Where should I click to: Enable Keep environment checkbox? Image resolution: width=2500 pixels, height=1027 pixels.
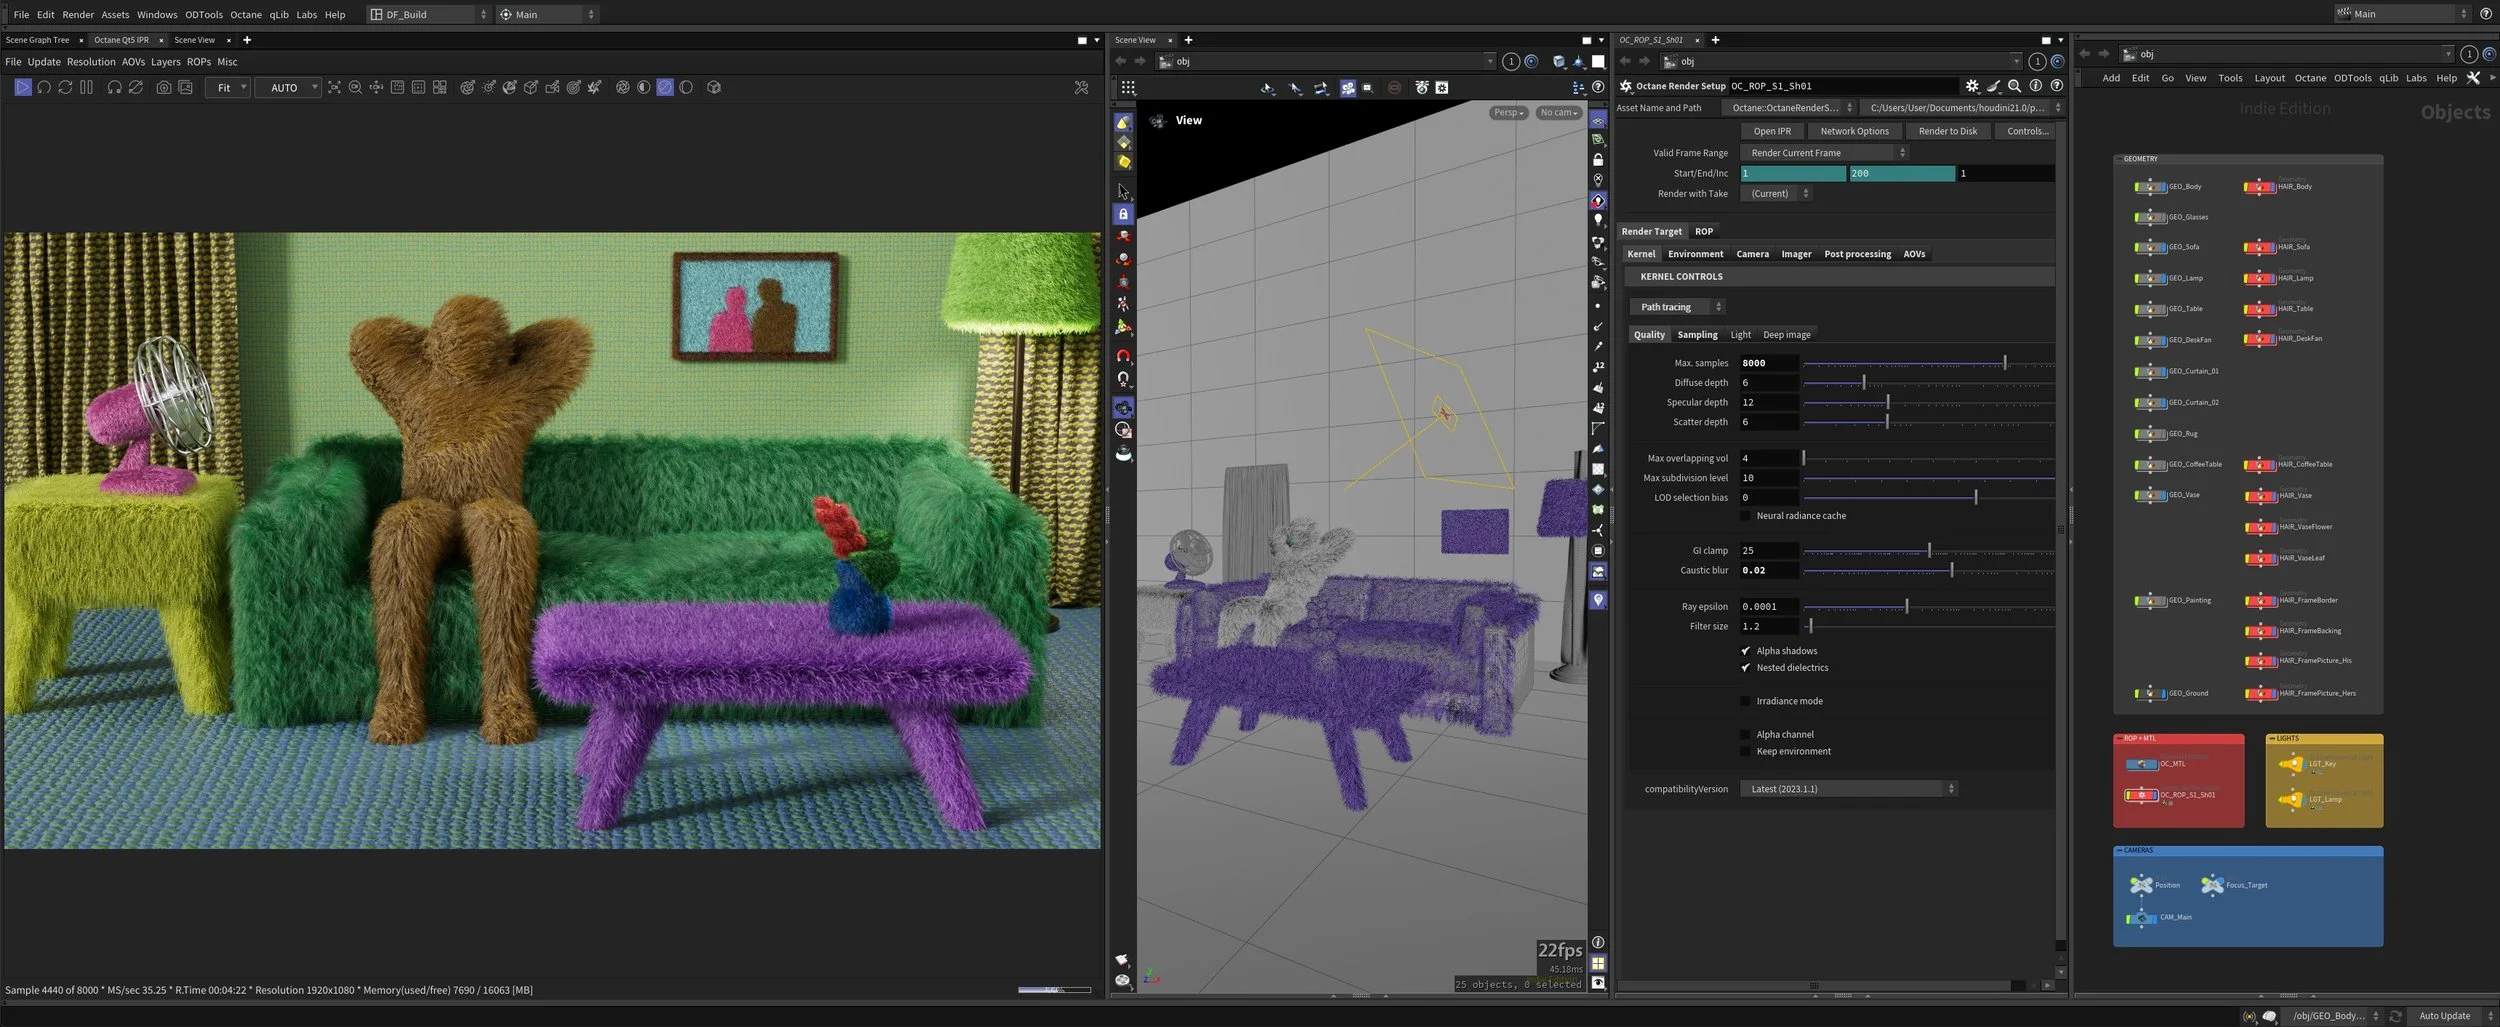[1745, 751]
